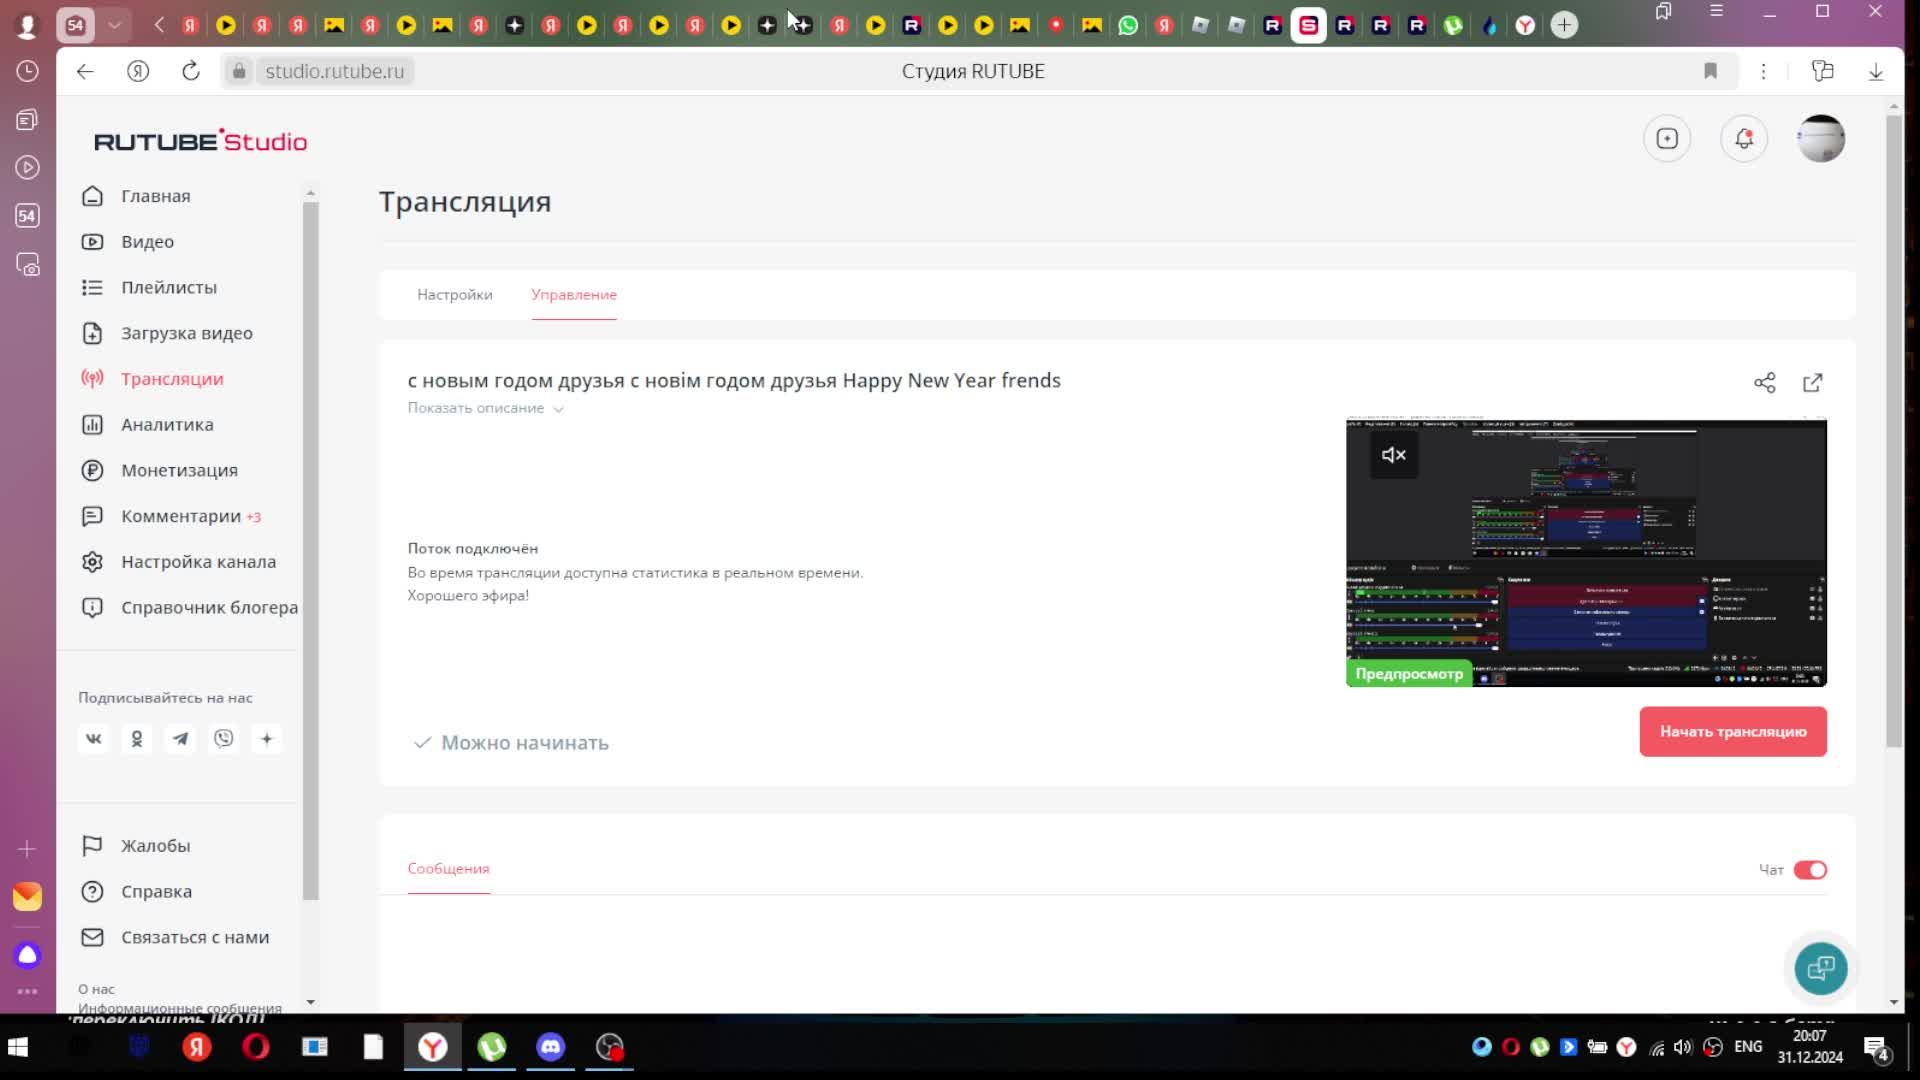This screenshot has width=1920, height=1080.
Task: Expand Показать описание
Action: coord(486,408)
